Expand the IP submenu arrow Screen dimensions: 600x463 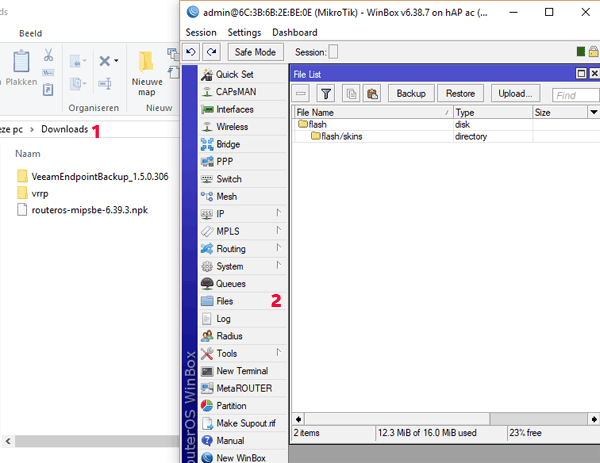click(279, 213)
